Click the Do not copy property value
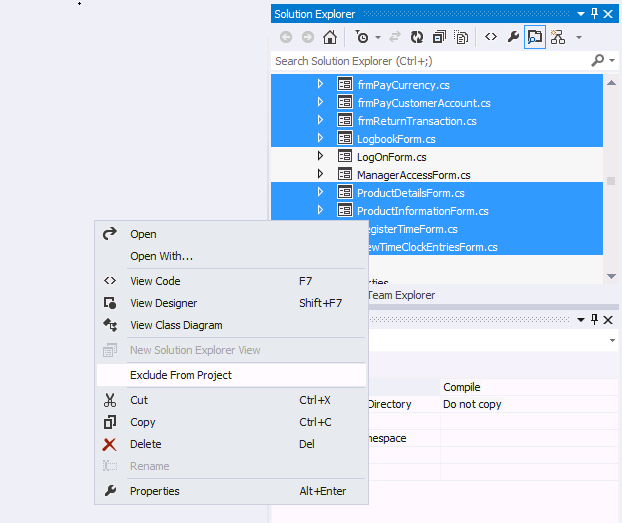622x523 pixels. pyautogui.click(x=472, y=404)
